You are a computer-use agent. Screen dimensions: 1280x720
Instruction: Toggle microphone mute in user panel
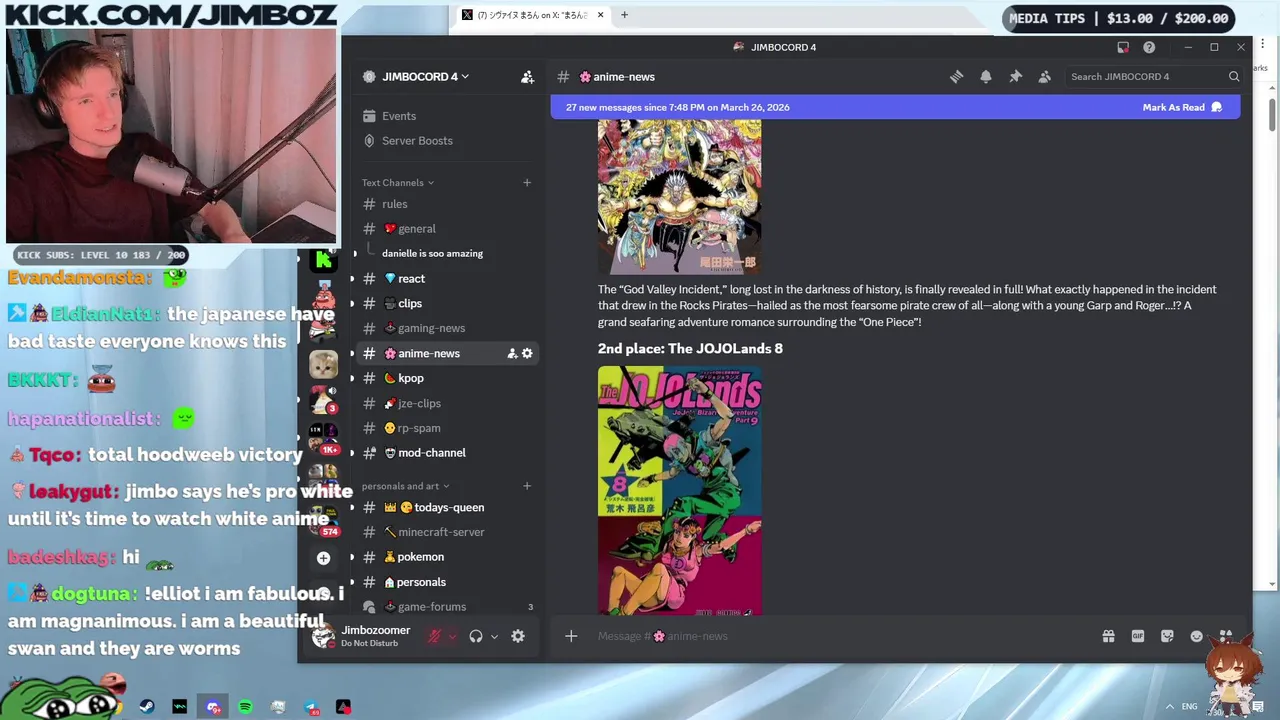(x=434, y=636)
